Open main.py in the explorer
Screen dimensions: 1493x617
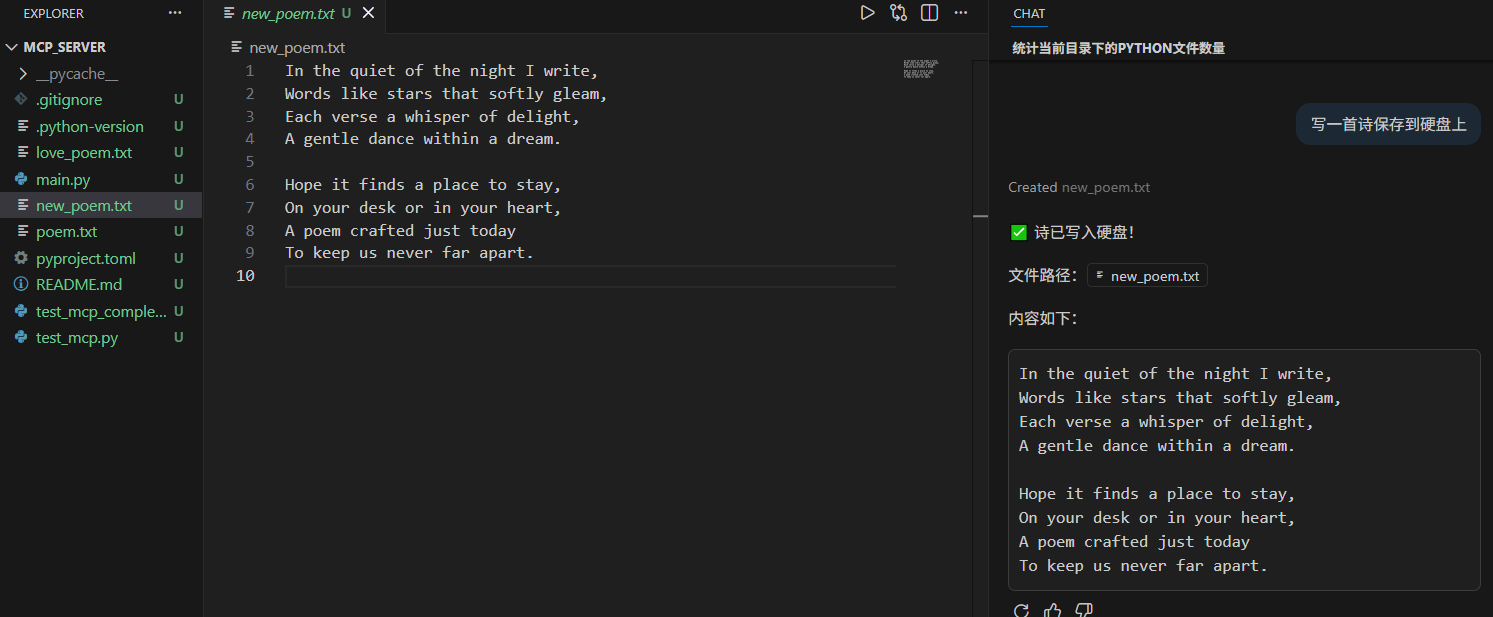pos(63,180)
